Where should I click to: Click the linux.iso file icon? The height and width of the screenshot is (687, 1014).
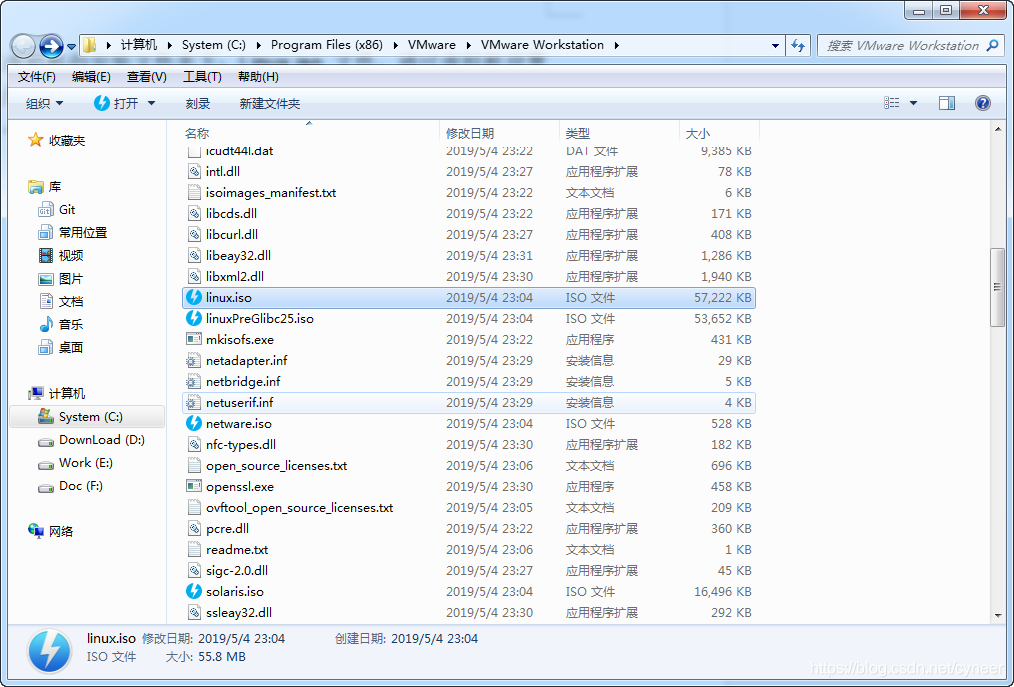click(x=193, y=298)
